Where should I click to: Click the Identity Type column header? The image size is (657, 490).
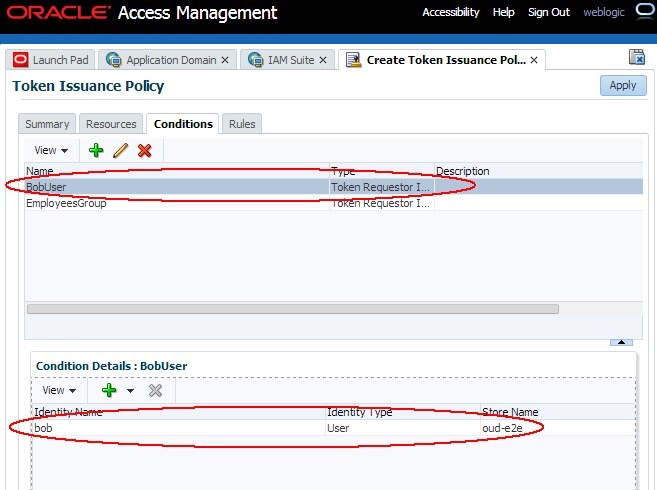[403, 412]
